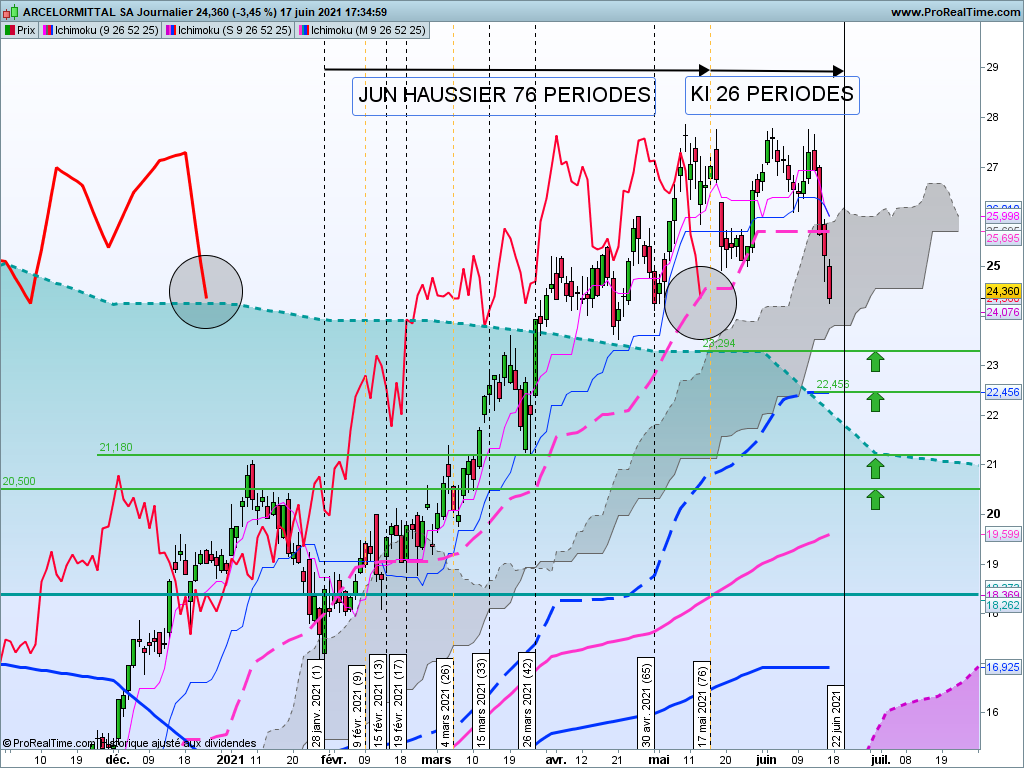Open the Ichimoku (M 9 26 52 25) tab

click(x=362, y=30)
